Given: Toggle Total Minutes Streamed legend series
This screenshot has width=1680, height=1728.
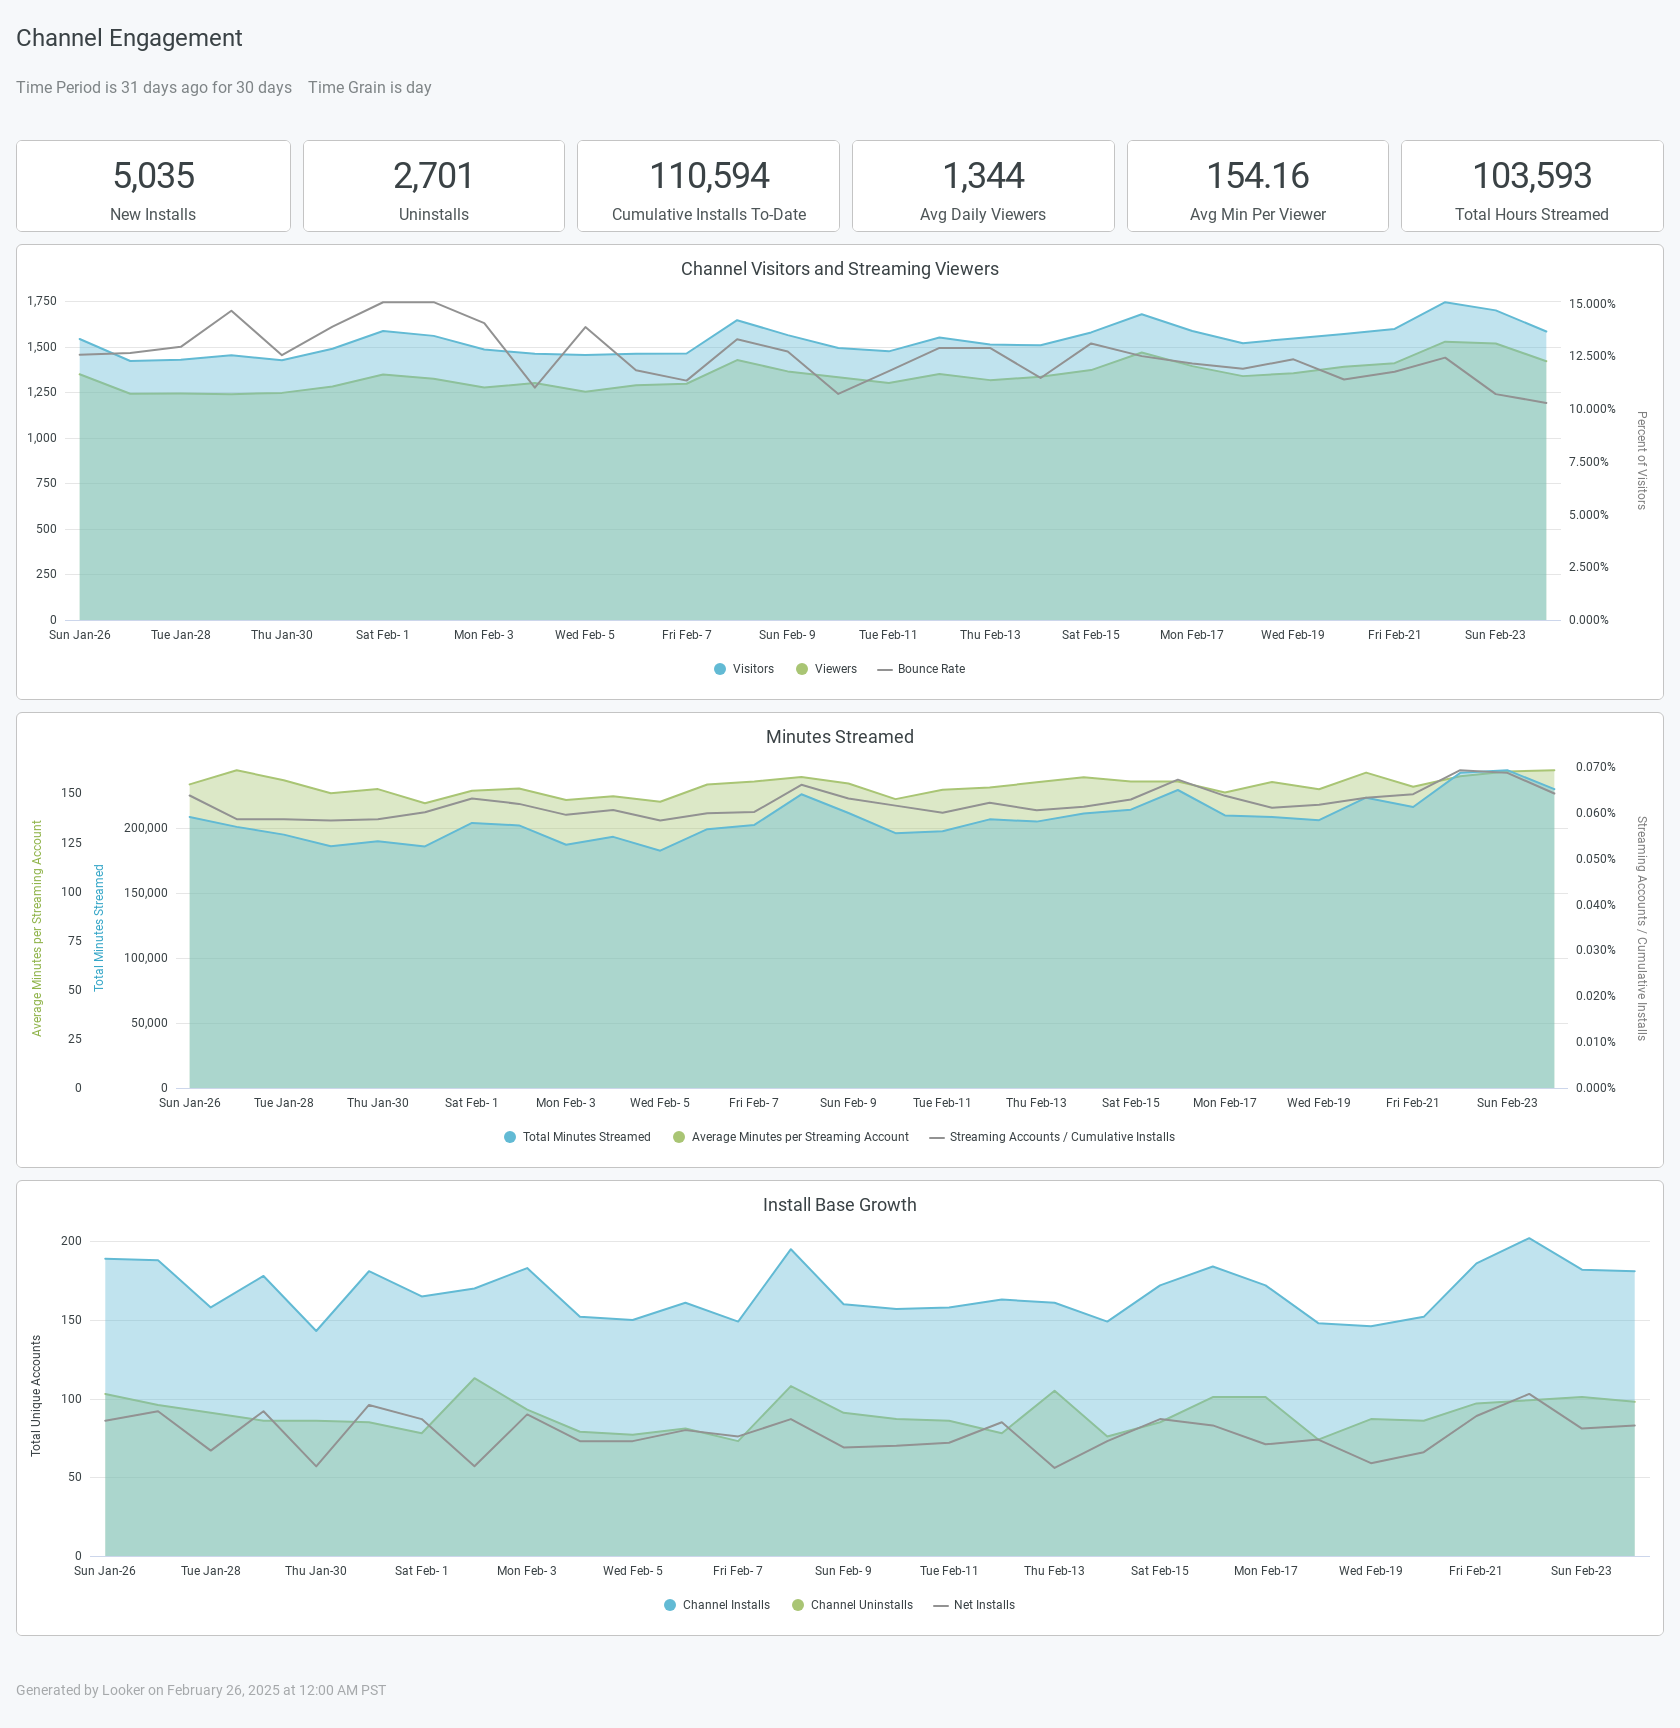Looking at the screenshot, I should coord(577,1137).
